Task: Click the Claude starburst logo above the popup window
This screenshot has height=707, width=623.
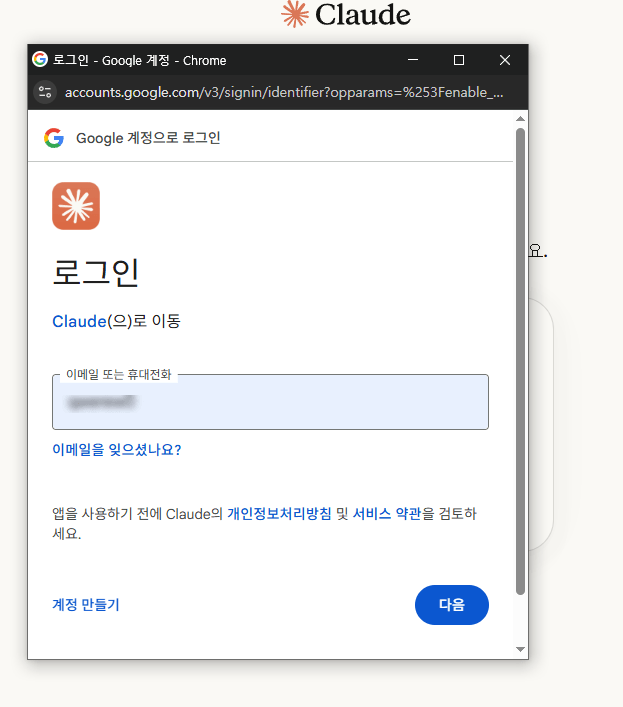Action: tap(294, 14)
